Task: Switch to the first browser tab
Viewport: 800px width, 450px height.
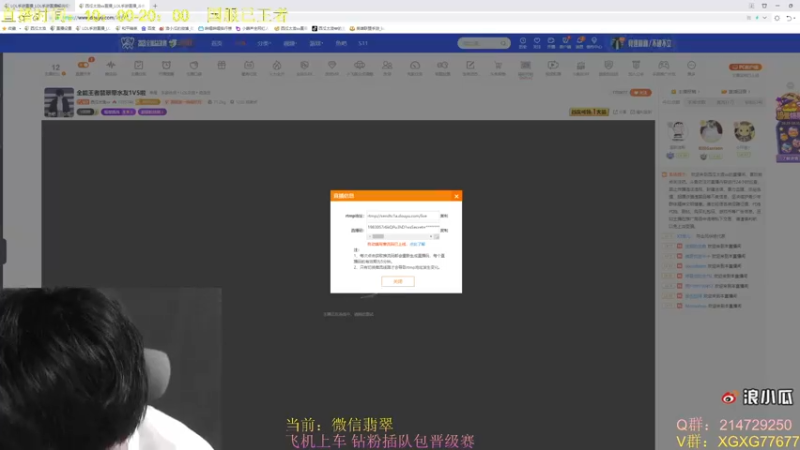Action: coord(37,6)
